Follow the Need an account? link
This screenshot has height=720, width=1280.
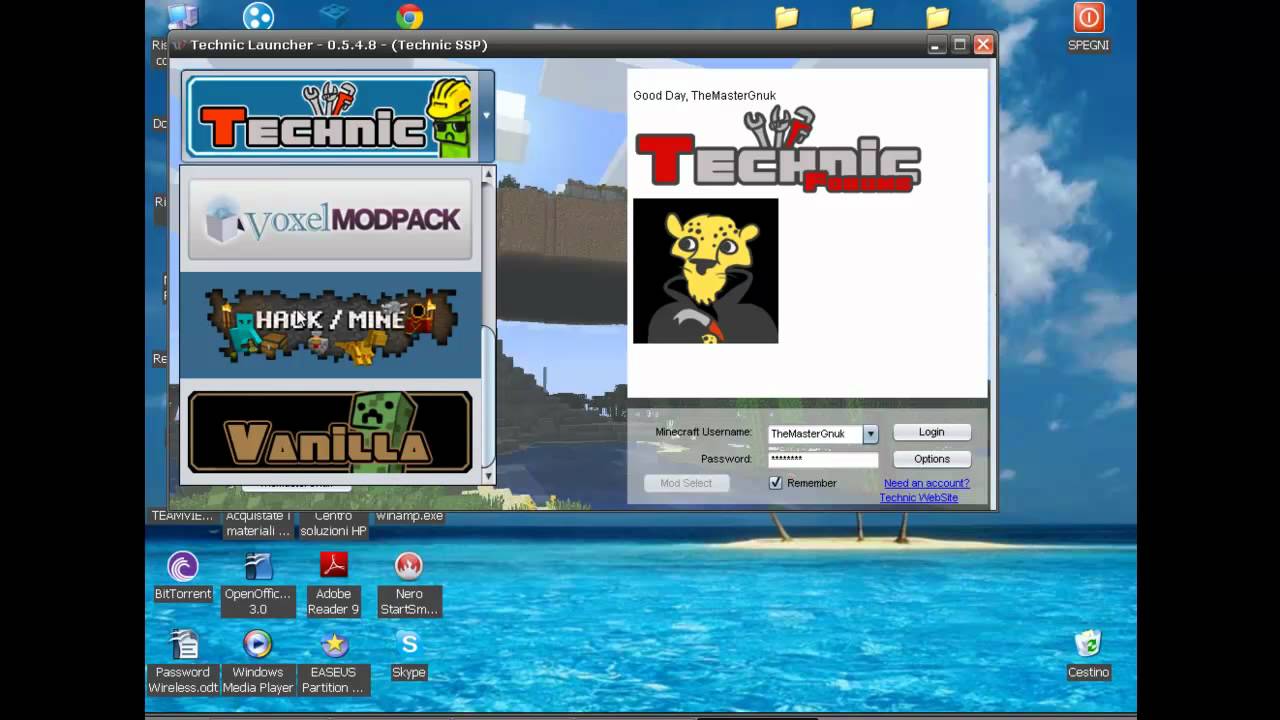(x=926, y=483)
